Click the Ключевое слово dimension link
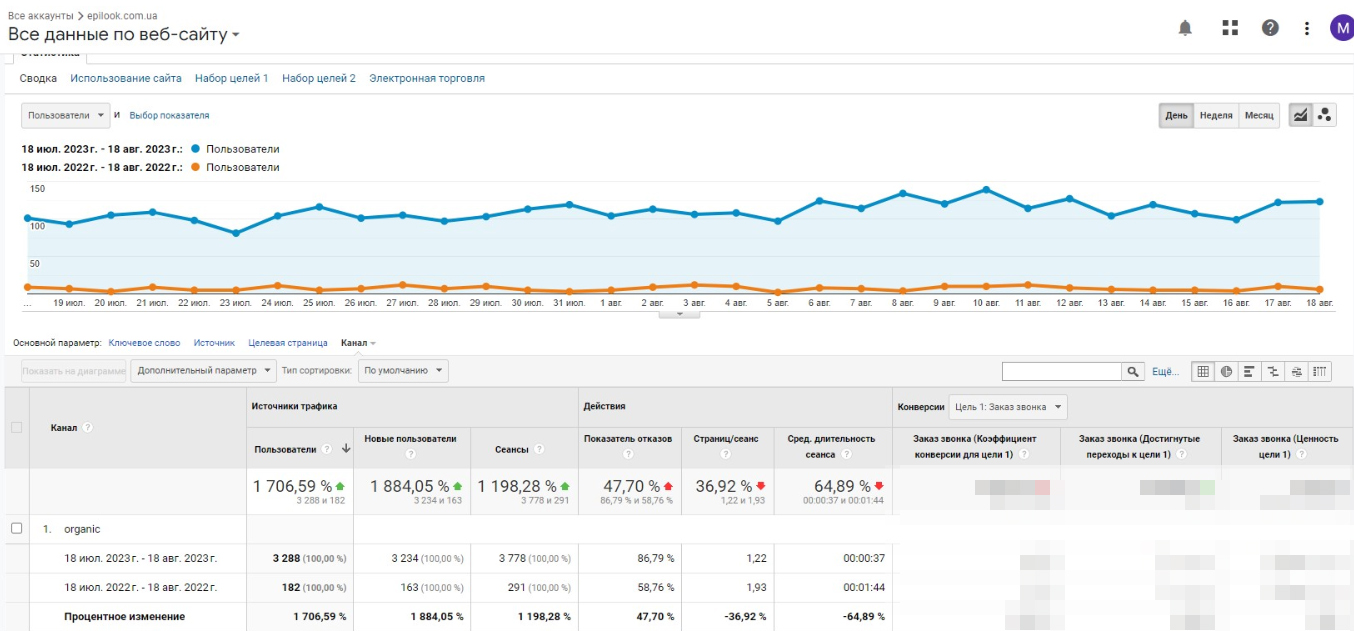The width and height of the screenshot is (1354, 631). click(x=144, y=343)
